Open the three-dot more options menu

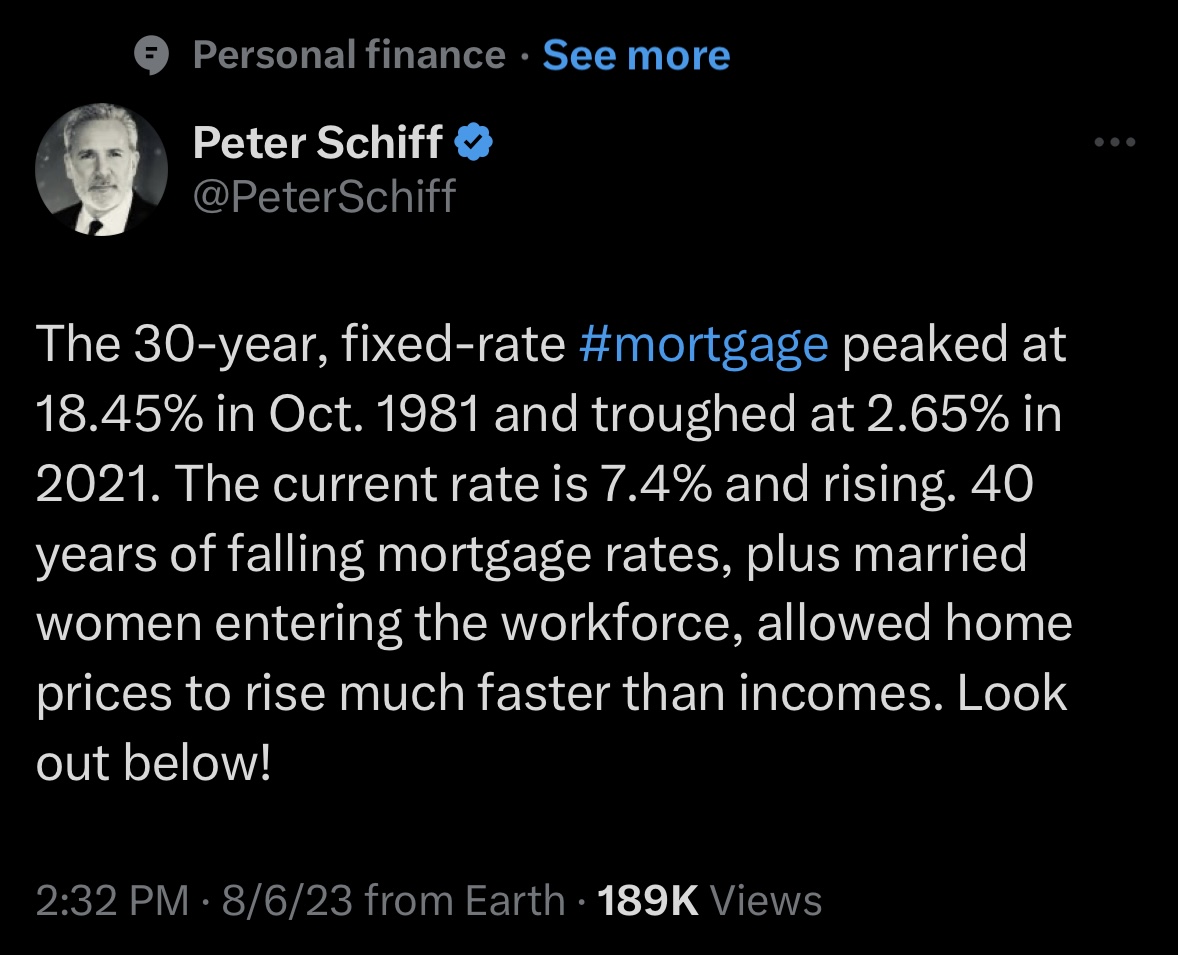pyautogui.click(x=1115, y=142)
